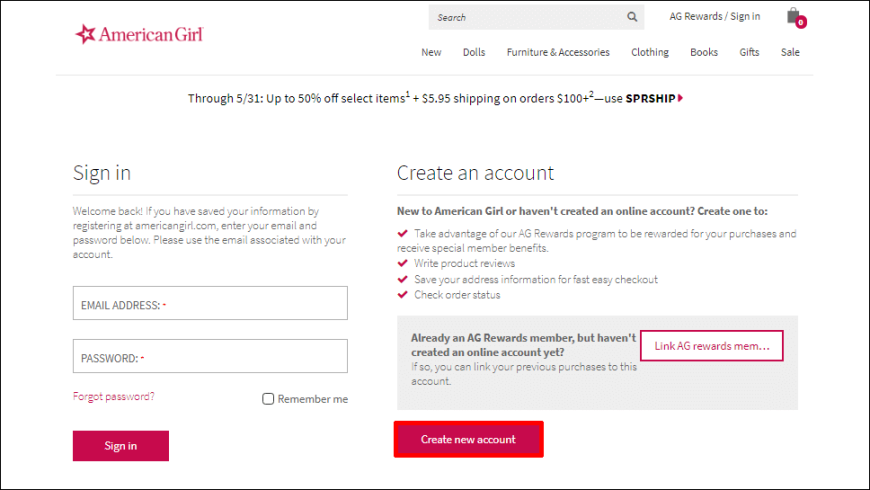
Task: Toggle the Remember me checkbox
Action: coord(268,399)
